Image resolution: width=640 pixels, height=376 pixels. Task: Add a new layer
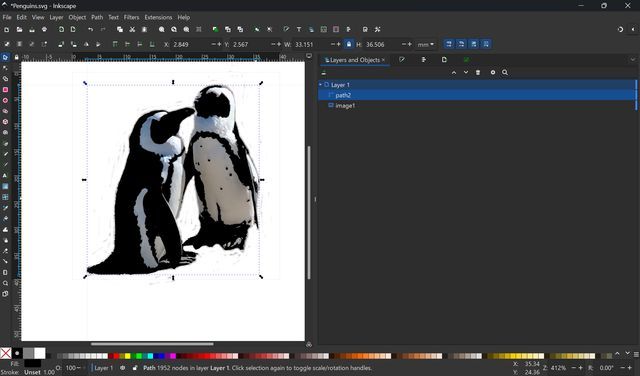pos(324,73)
